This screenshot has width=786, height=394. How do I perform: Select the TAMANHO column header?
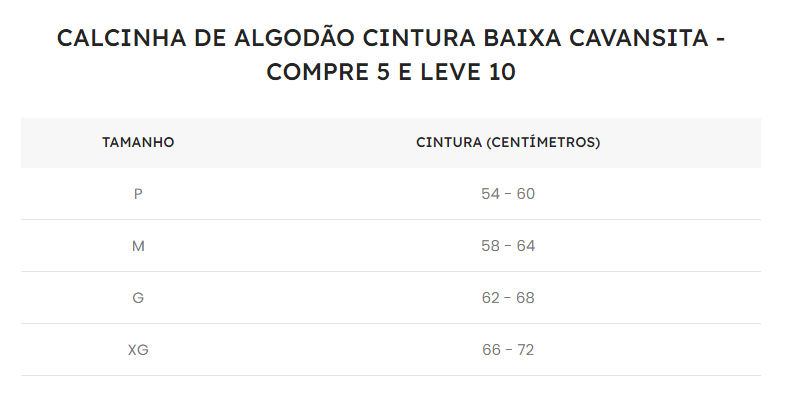(138, 142)
